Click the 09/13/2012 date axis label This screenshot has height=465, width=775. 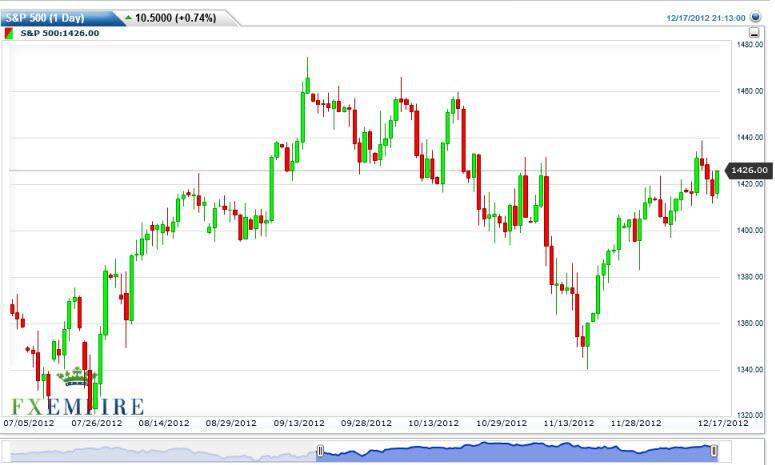click(x=299, y=423)
